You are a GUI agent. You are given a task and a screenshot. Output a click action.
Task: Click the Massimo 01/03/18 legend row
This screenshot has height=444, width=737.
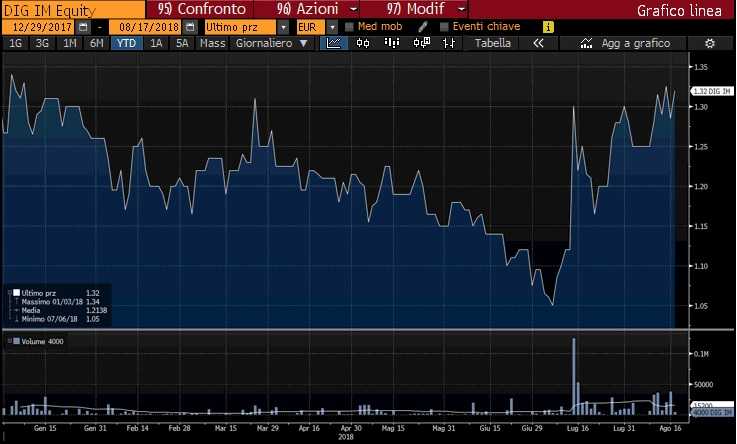[x=60, y=302]
